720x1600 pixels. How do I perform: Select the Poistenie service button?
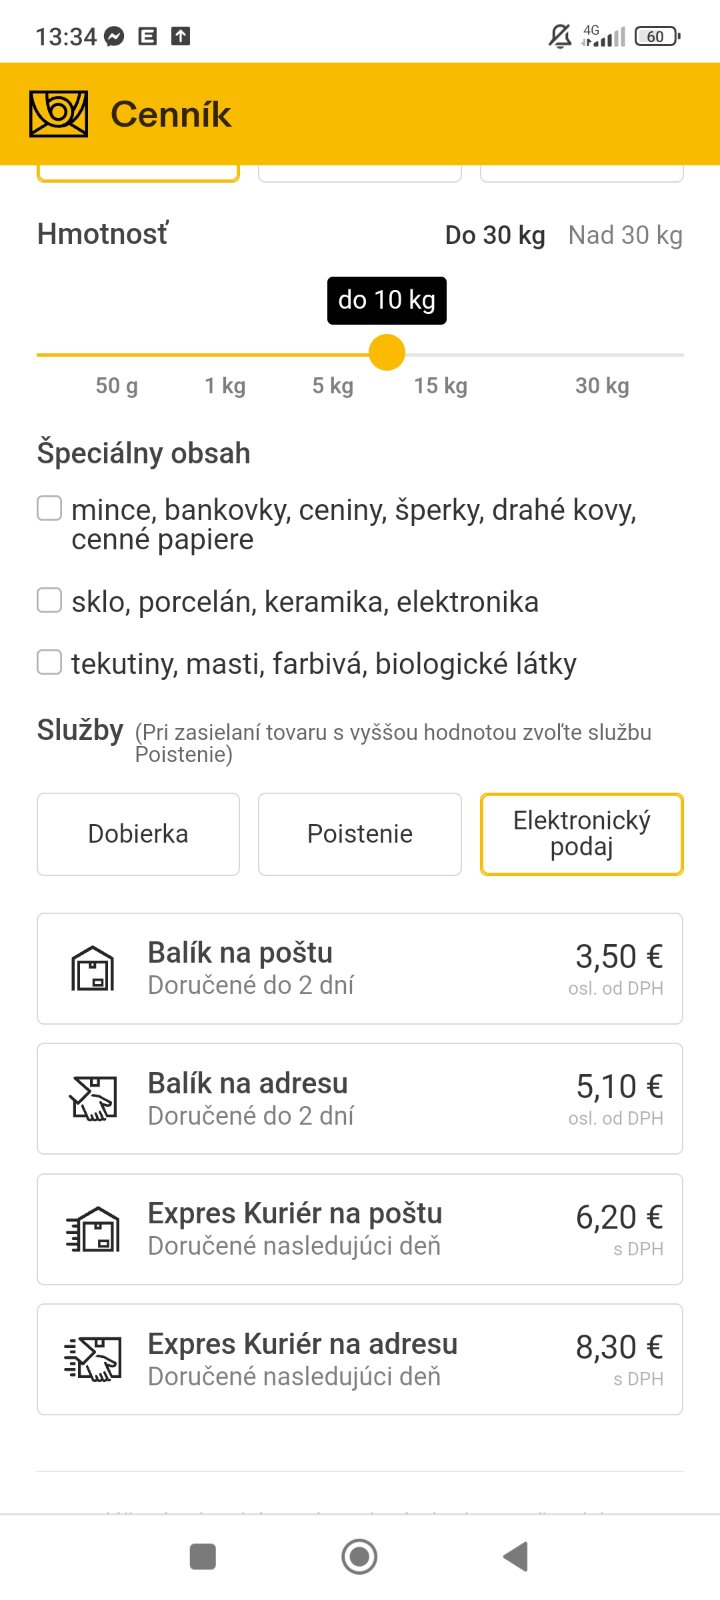coord(360,834)
